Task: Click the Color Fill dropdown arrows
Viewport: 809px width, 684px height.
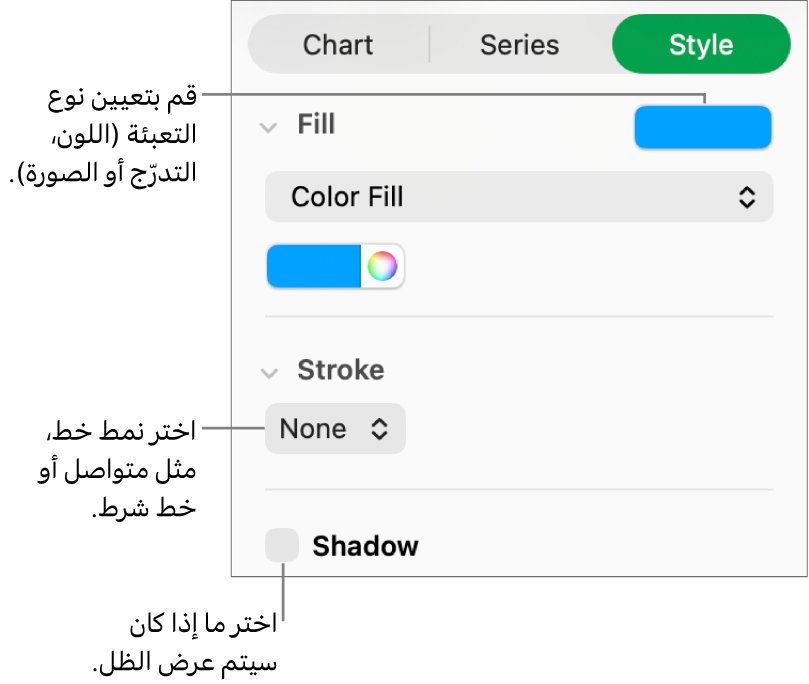Action: point(747,197)
